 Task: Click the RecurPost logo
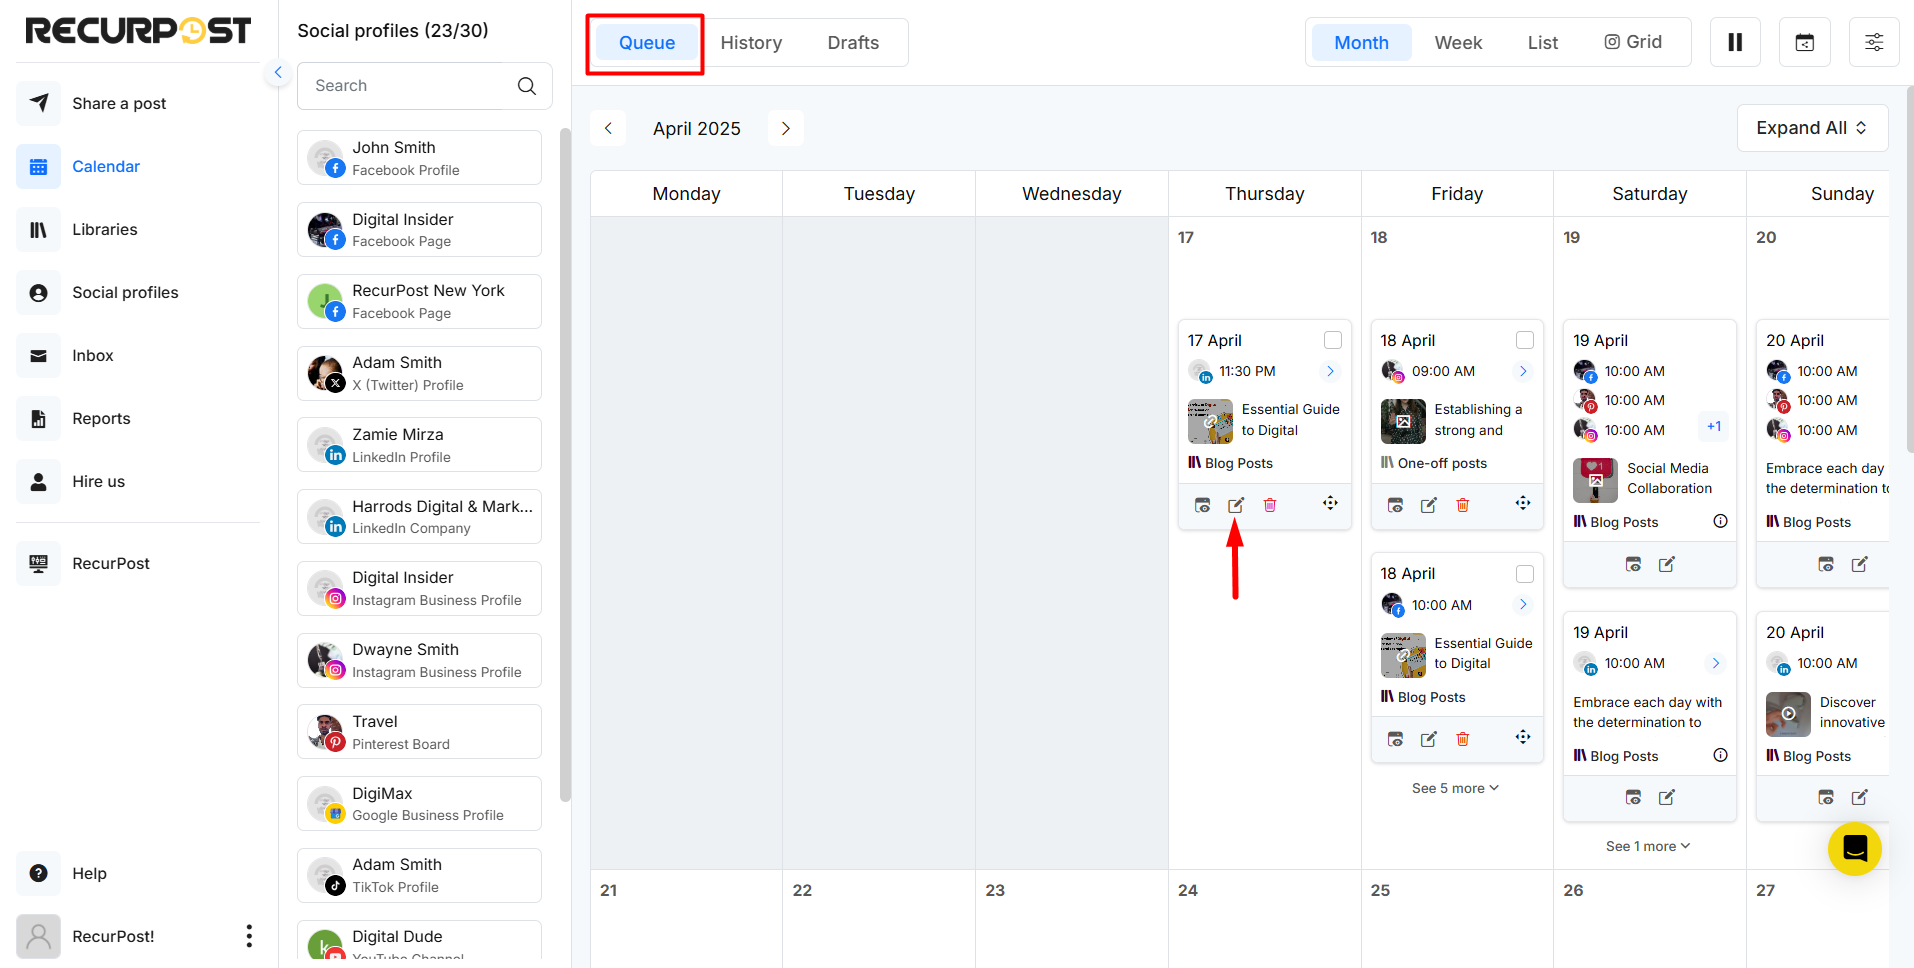point(138,31)
